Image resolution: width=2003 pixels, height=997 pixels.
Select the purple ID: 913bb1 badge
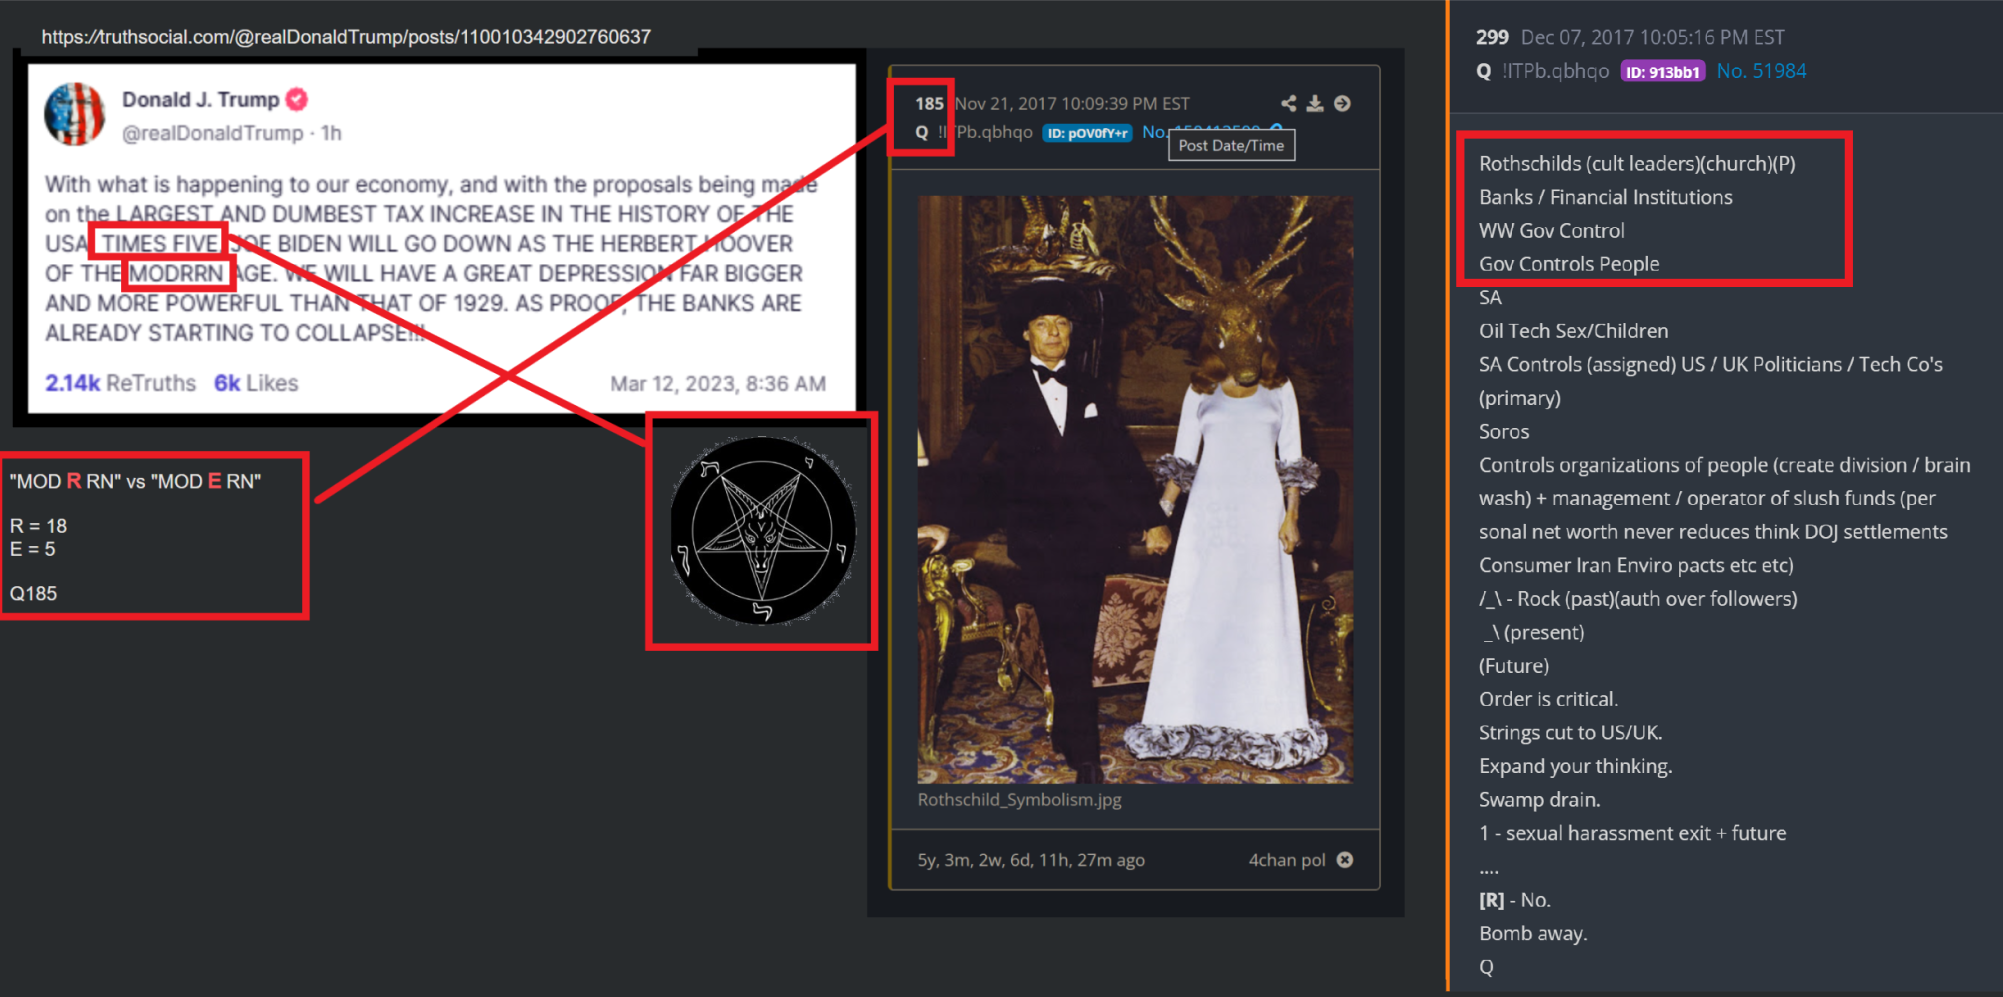1662,72
